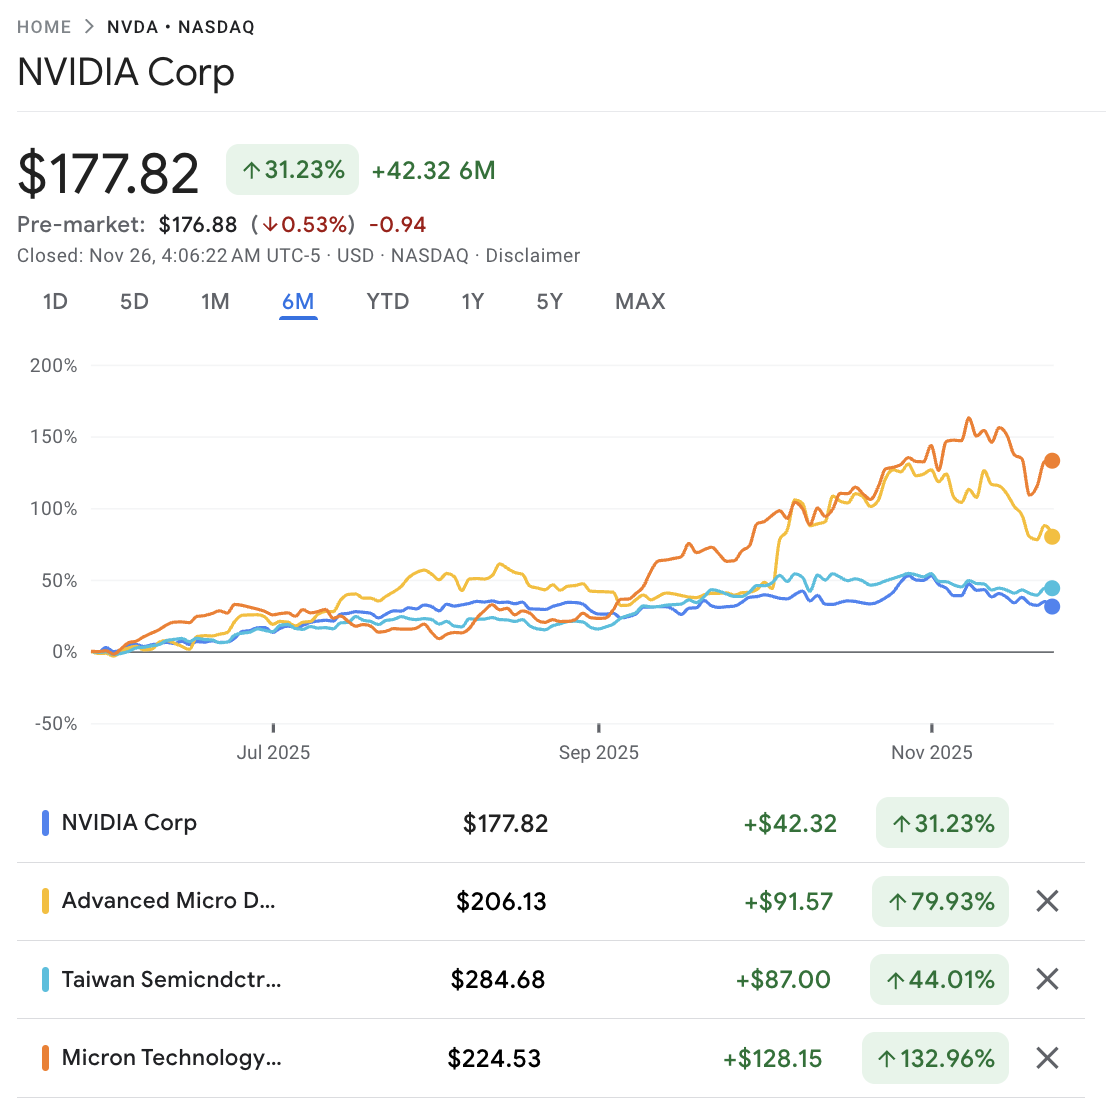Switch to the YTD view
Screen dimensions: 1106x1114
tap(388, 301)
